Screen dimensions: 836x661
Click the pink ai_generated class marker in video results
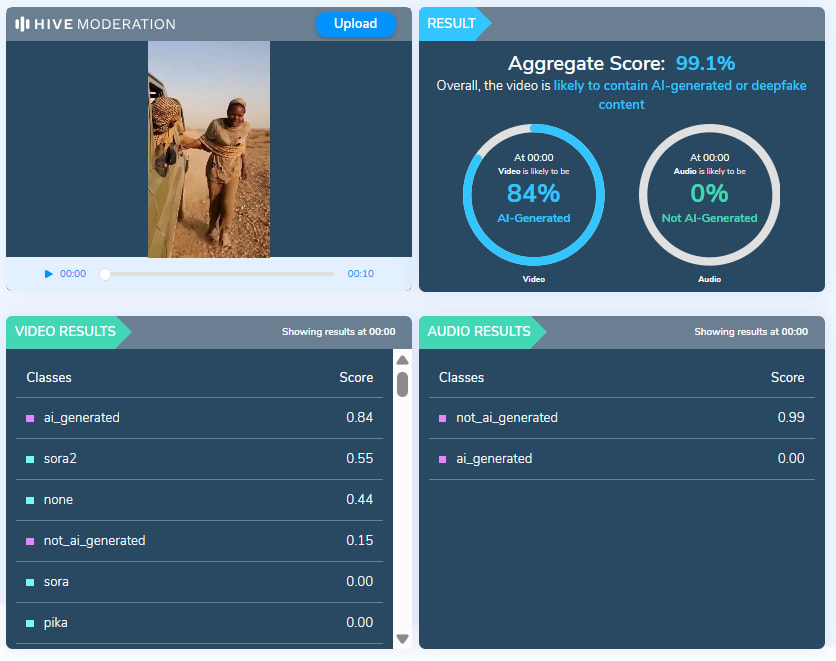pyautogui.click(x=30, y=418)
